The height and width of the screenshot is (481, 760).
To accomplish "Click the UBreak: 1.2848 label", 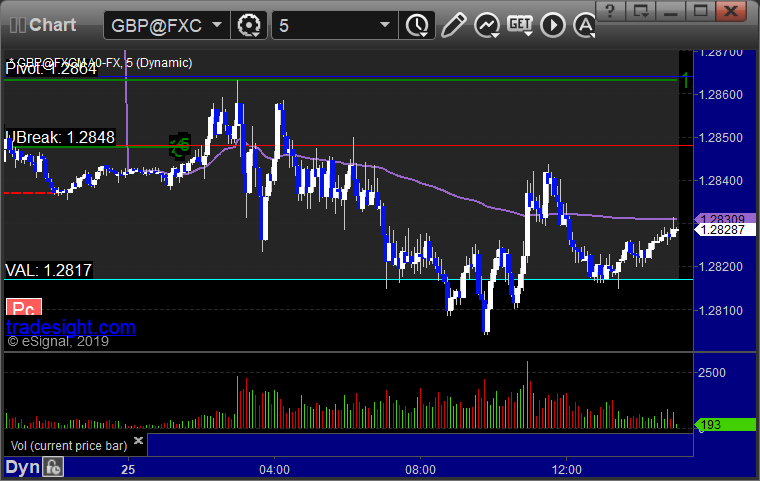I will 60,138.
